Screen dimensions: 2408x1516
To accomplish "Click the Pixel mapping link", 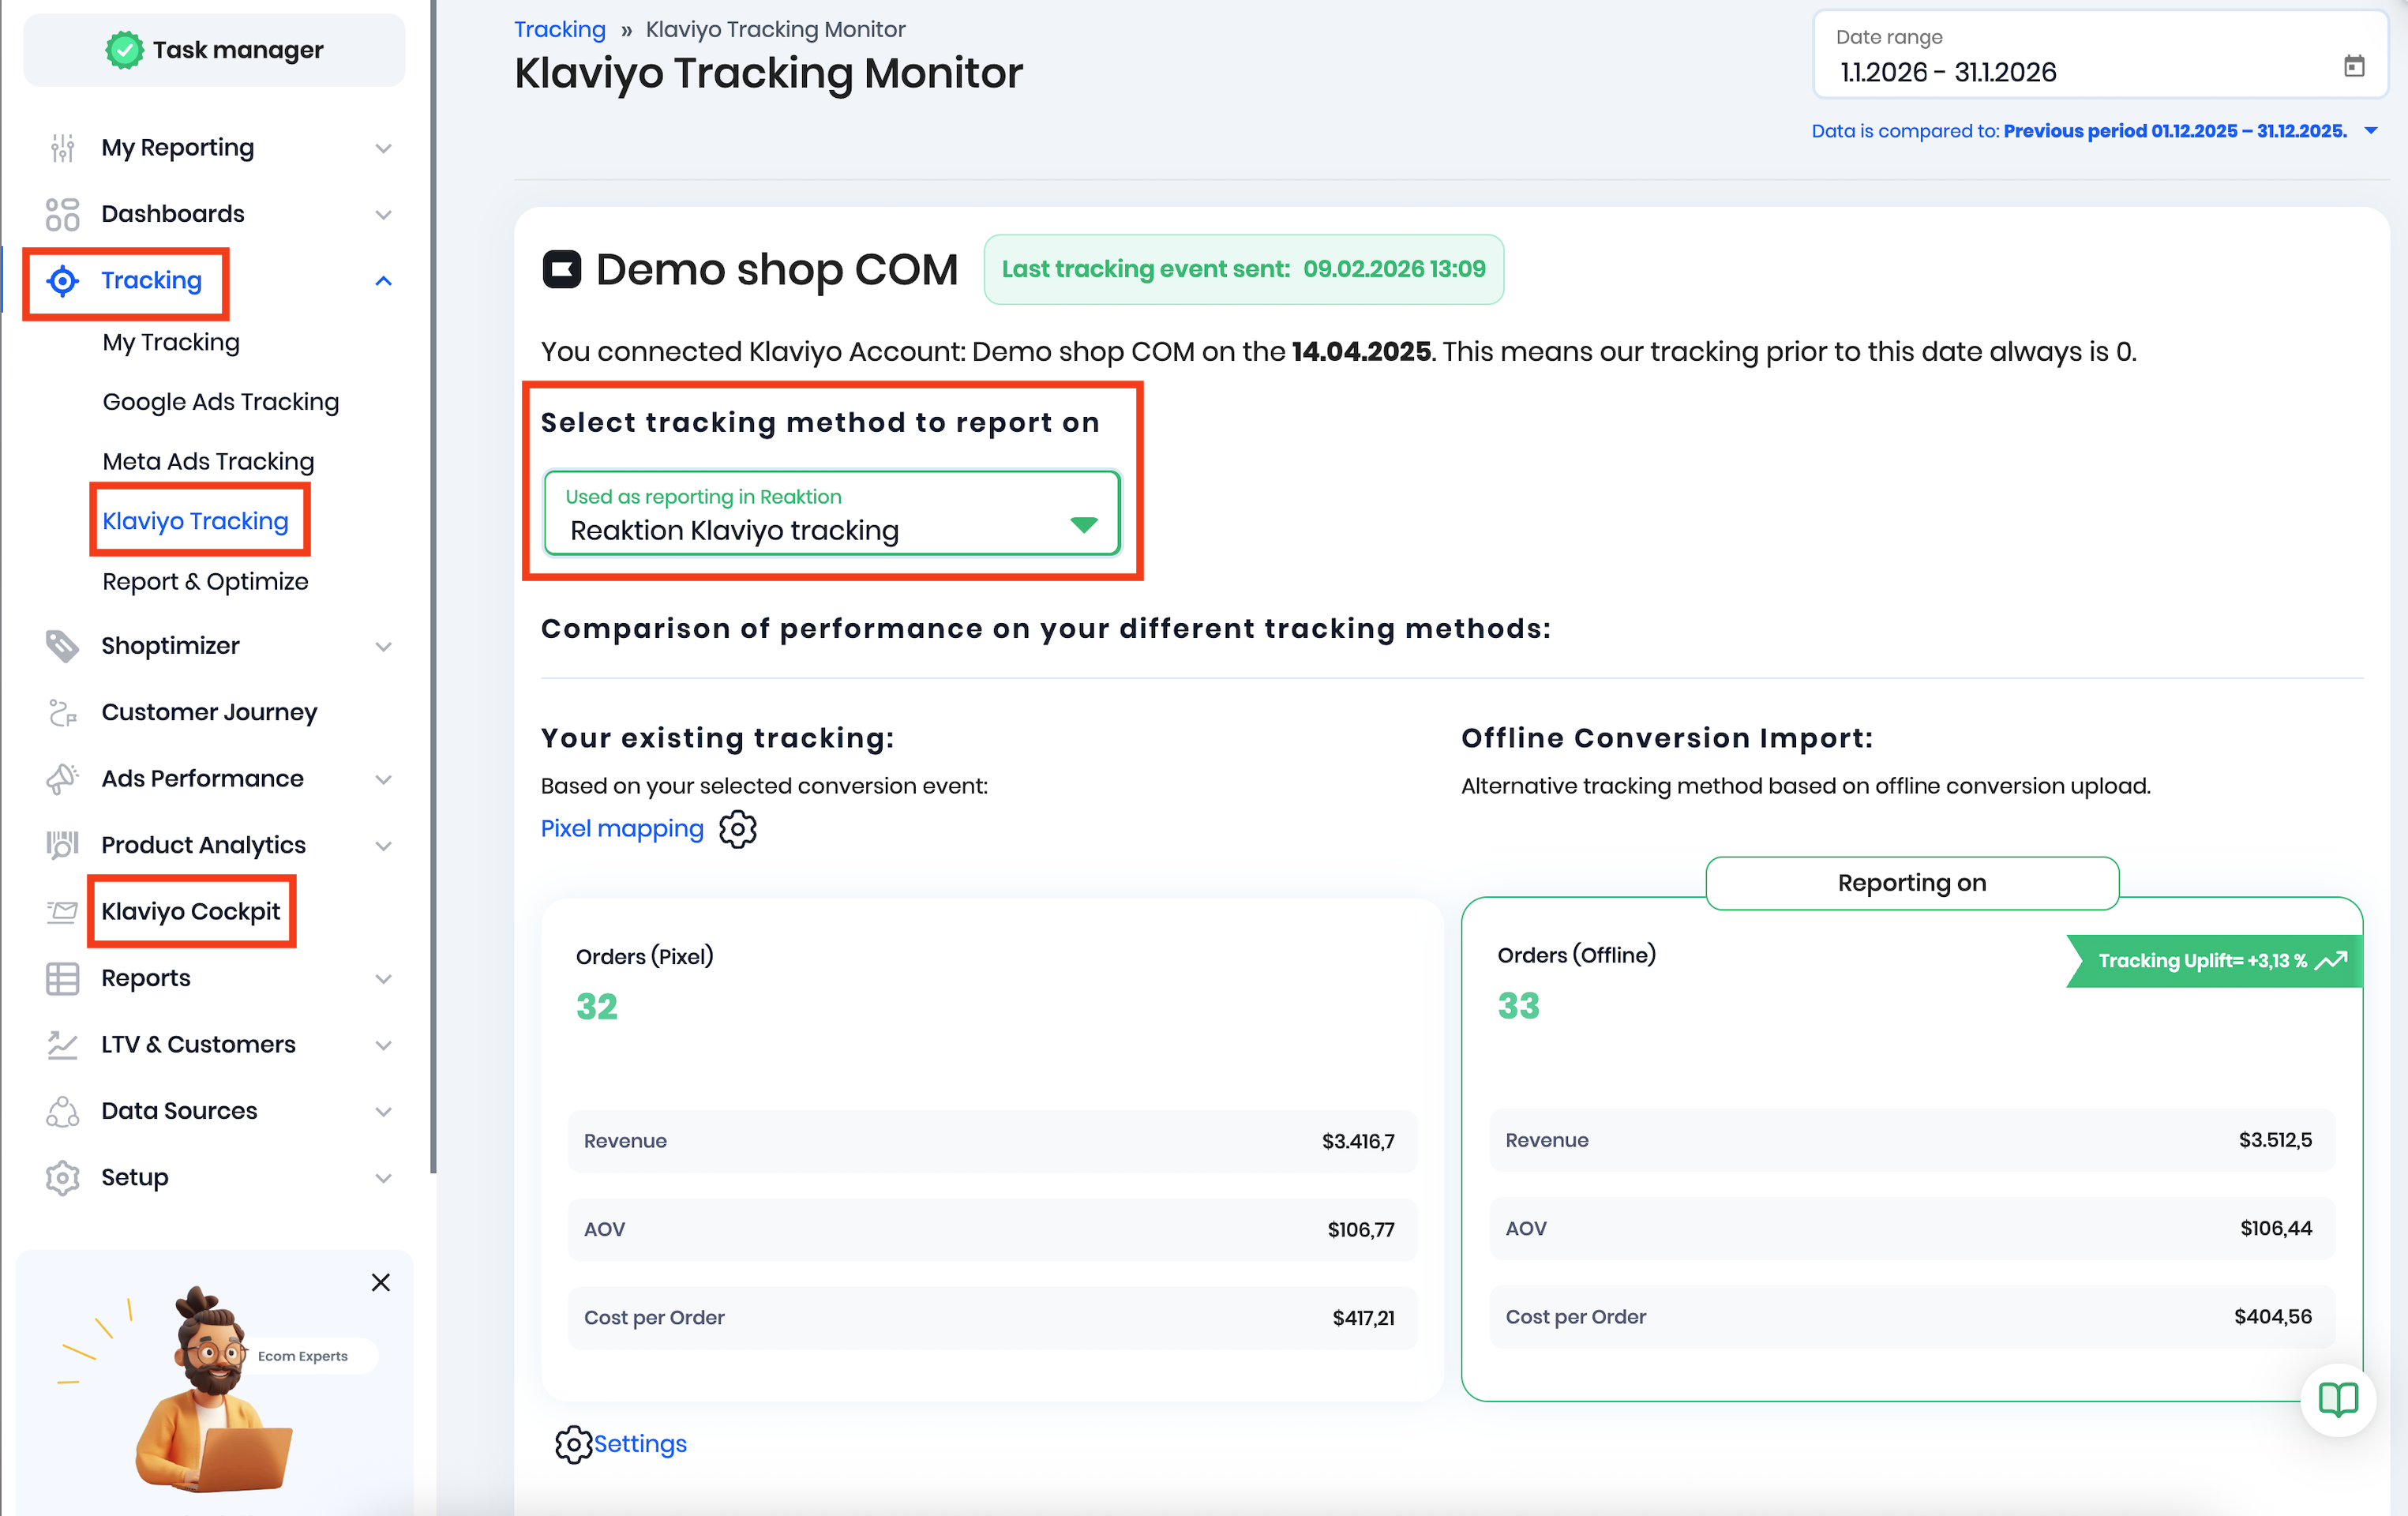I will coord(621,829).
